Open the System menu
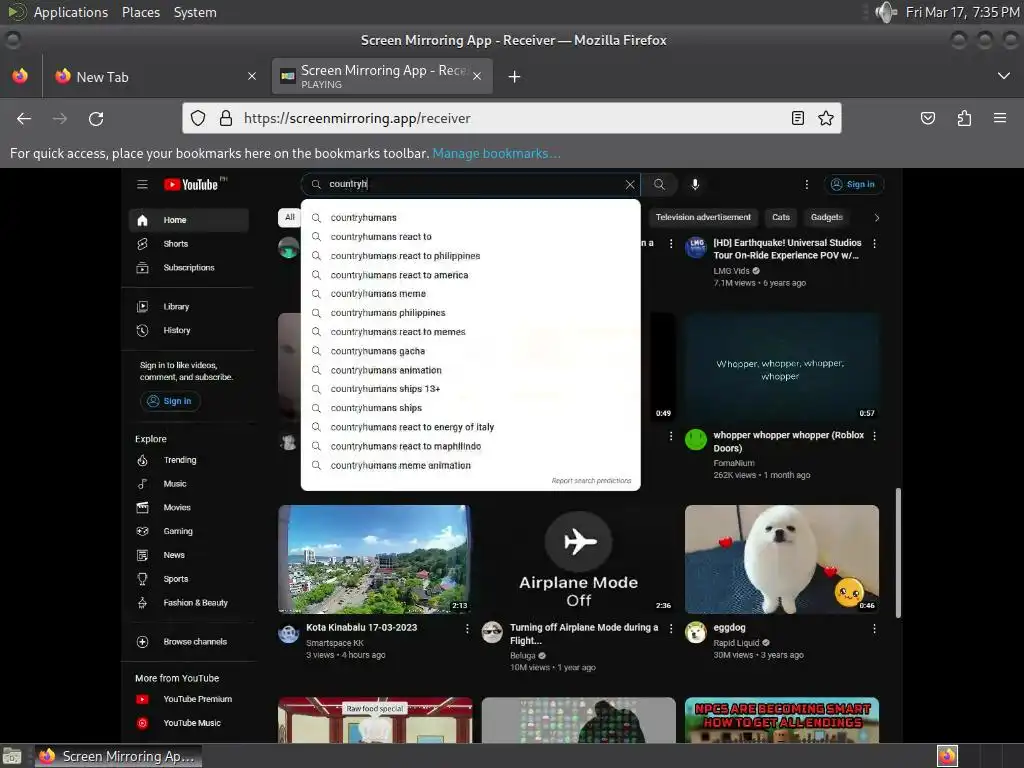 click(x=195, y=12)
